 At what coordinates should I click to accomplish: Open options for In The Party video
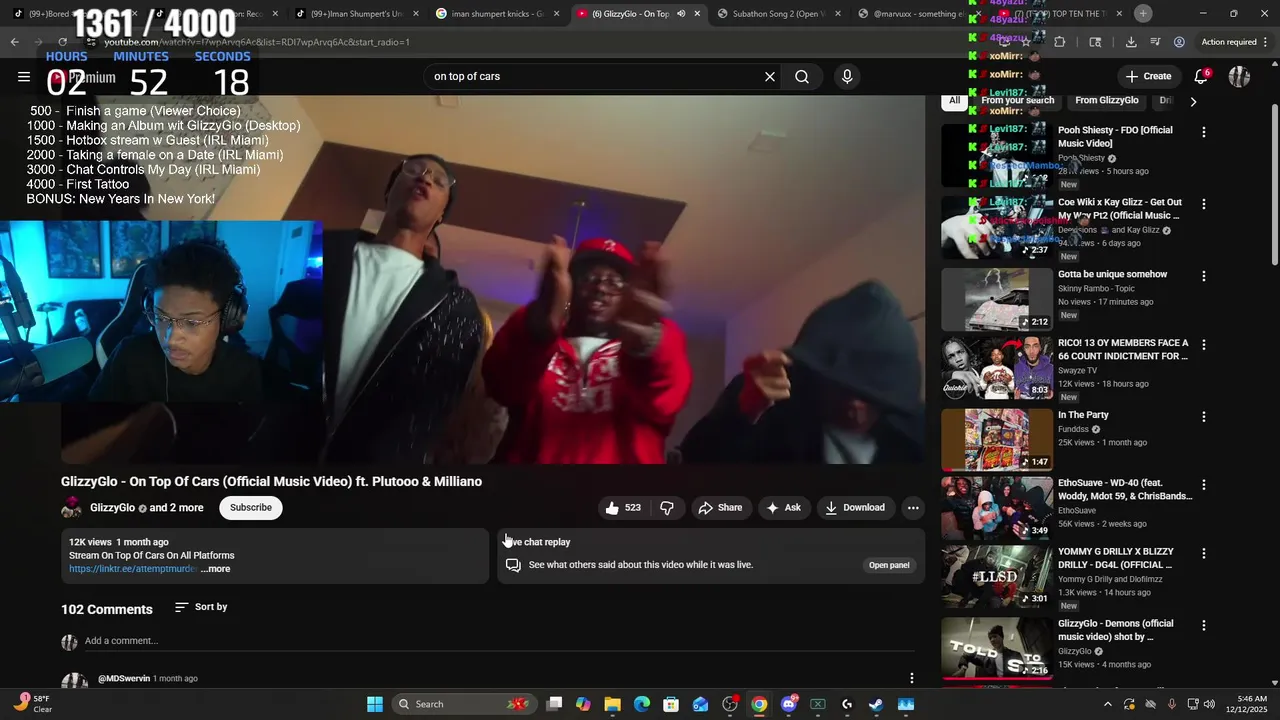[1204, 417]
